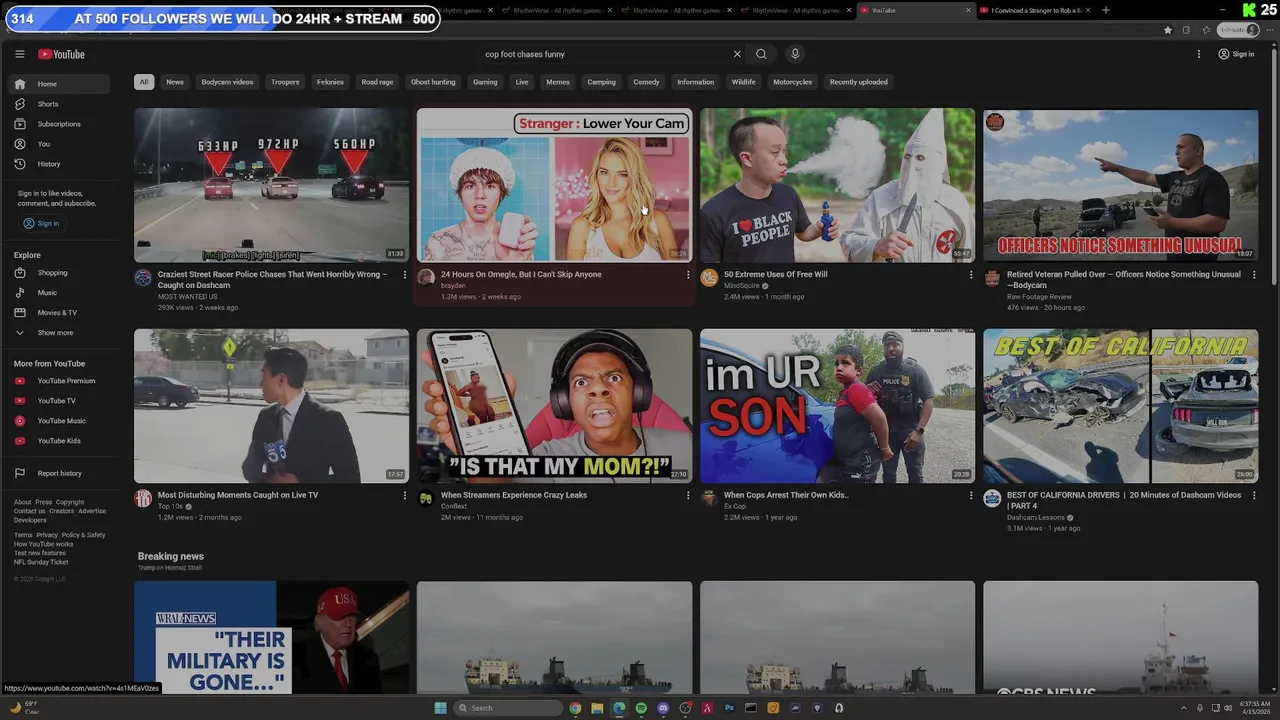The width and height of the screenshot is (1280, 720).
Task: Open the 'im UR SON' video thumbnail
Action: tap(837, 406)
